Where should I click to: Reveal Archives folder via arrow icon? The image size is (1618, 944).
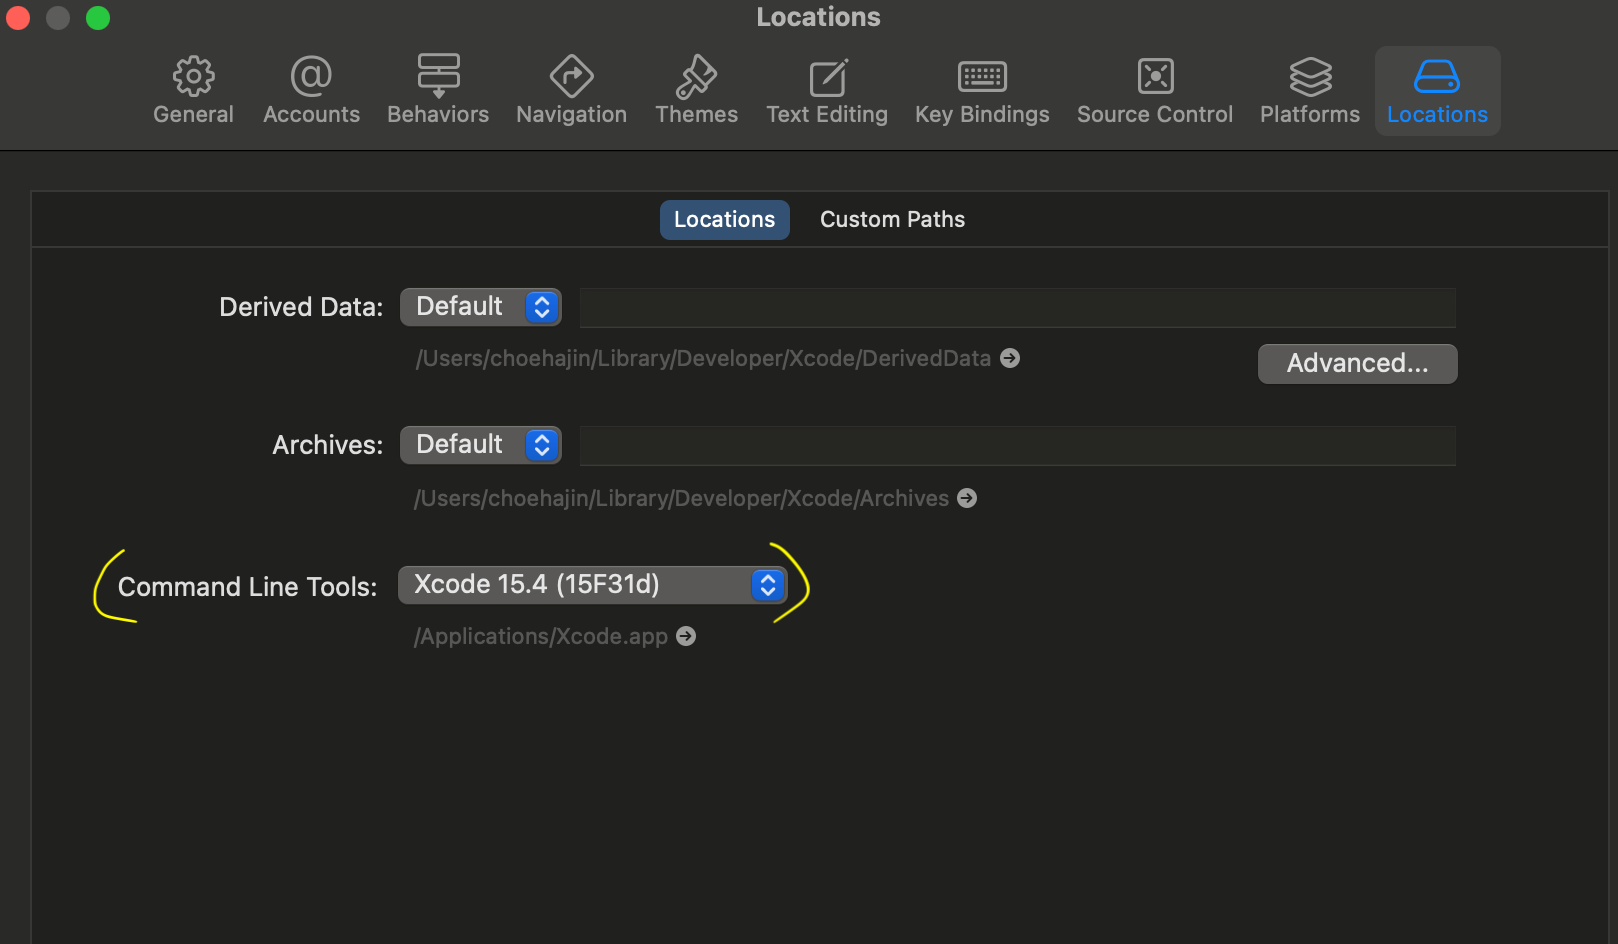tap(967, 498)
